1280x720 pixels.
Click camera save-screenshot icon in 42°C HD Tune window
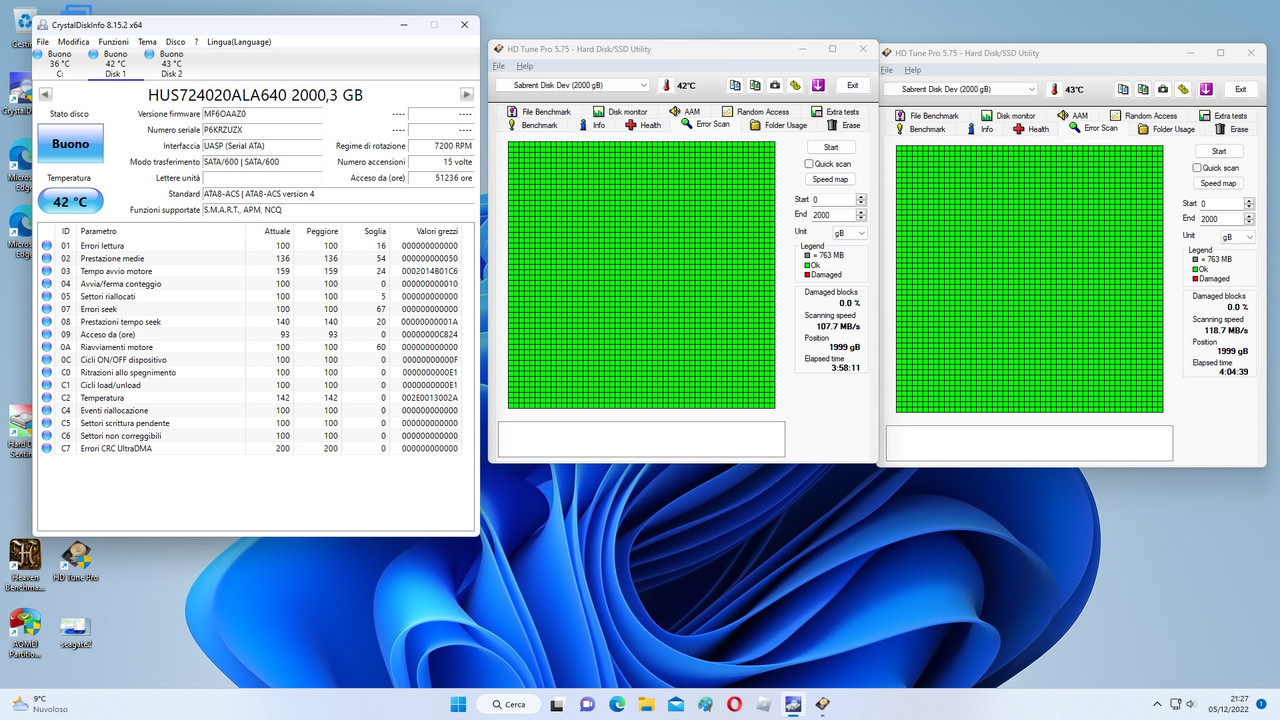pos(775,85)
